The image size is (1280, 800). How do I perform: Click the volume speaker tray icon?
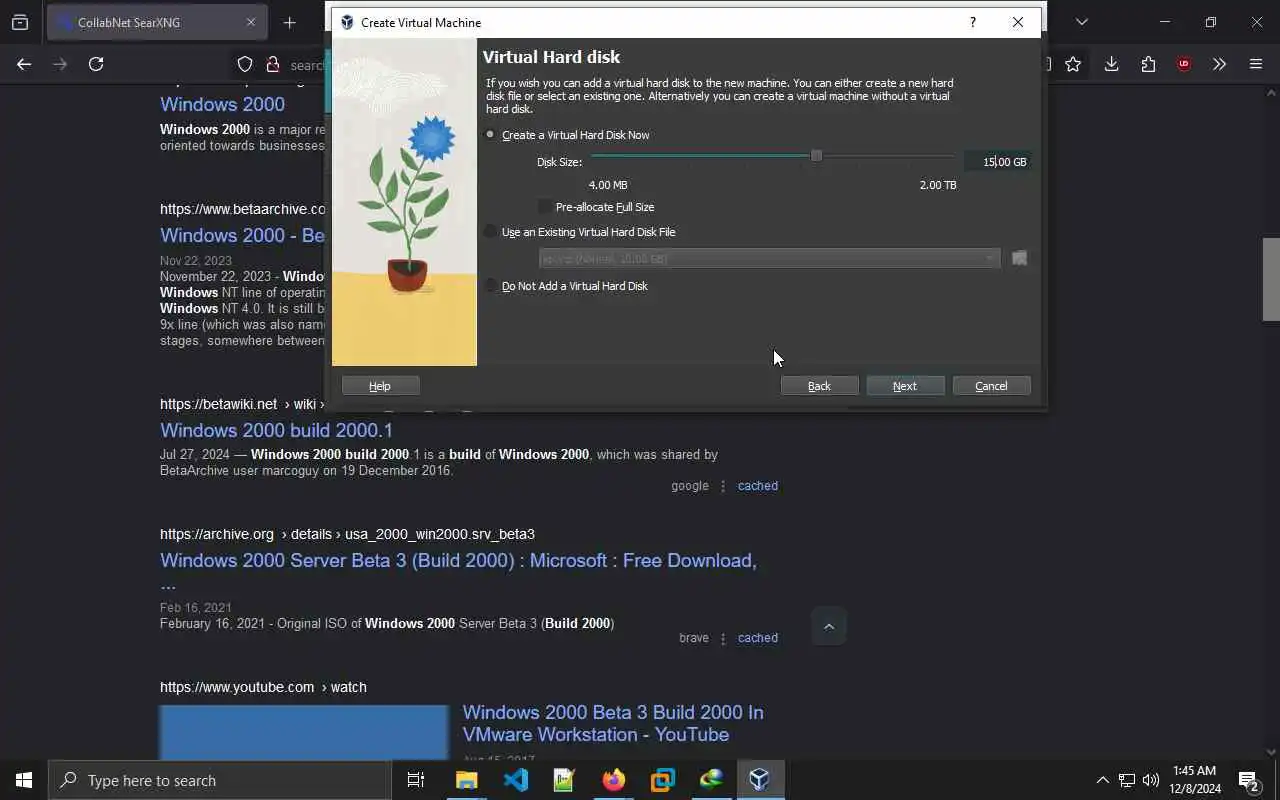point(1151,780)
